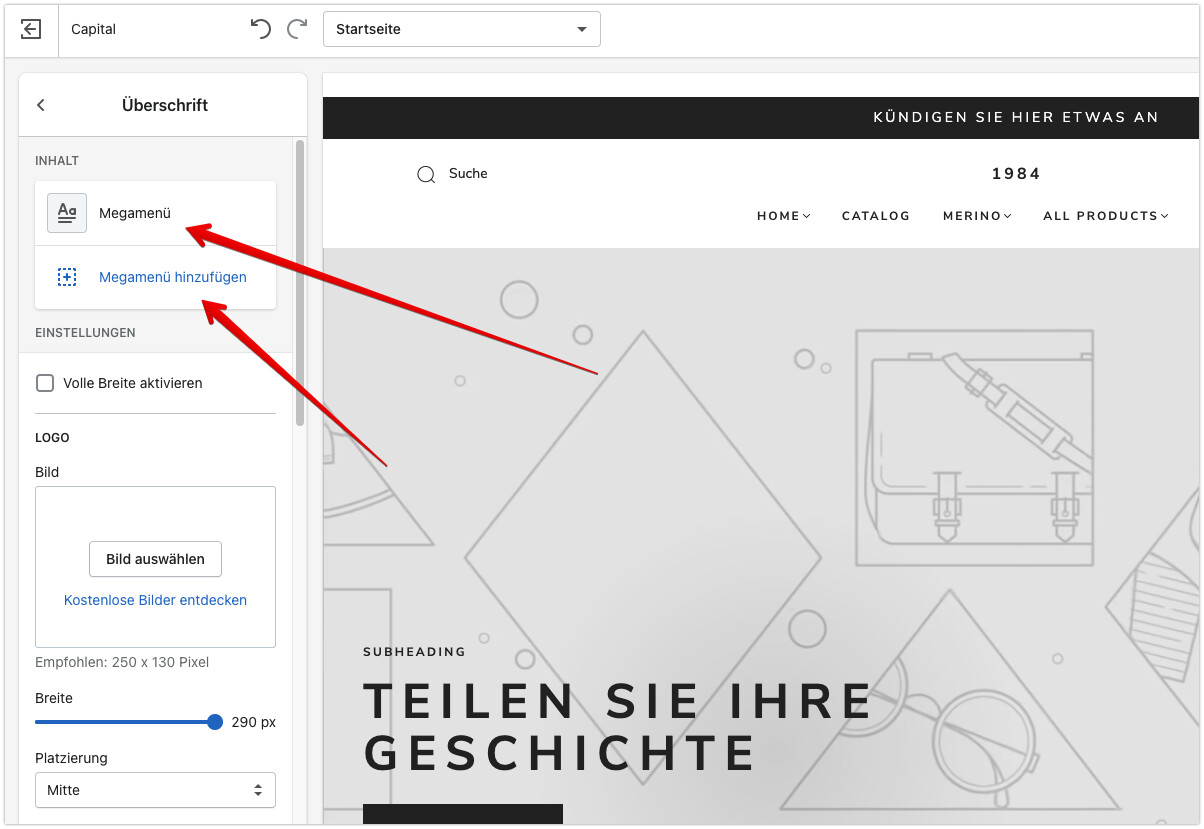
Task: Click the sidebar vertical scrollbar
Action: (300, 283)
